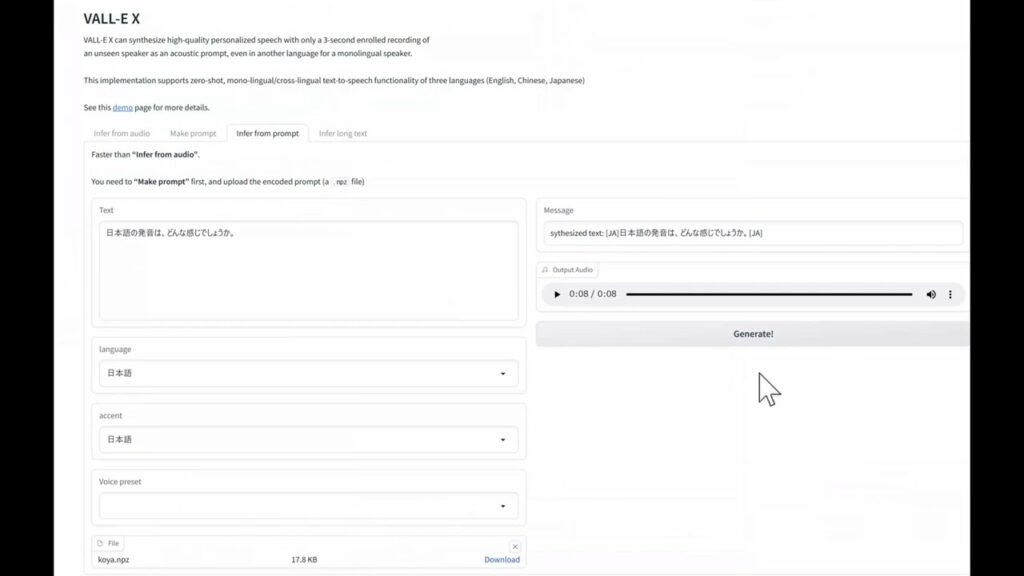Focus the Japanese Text input box

[x=308, y=270]
